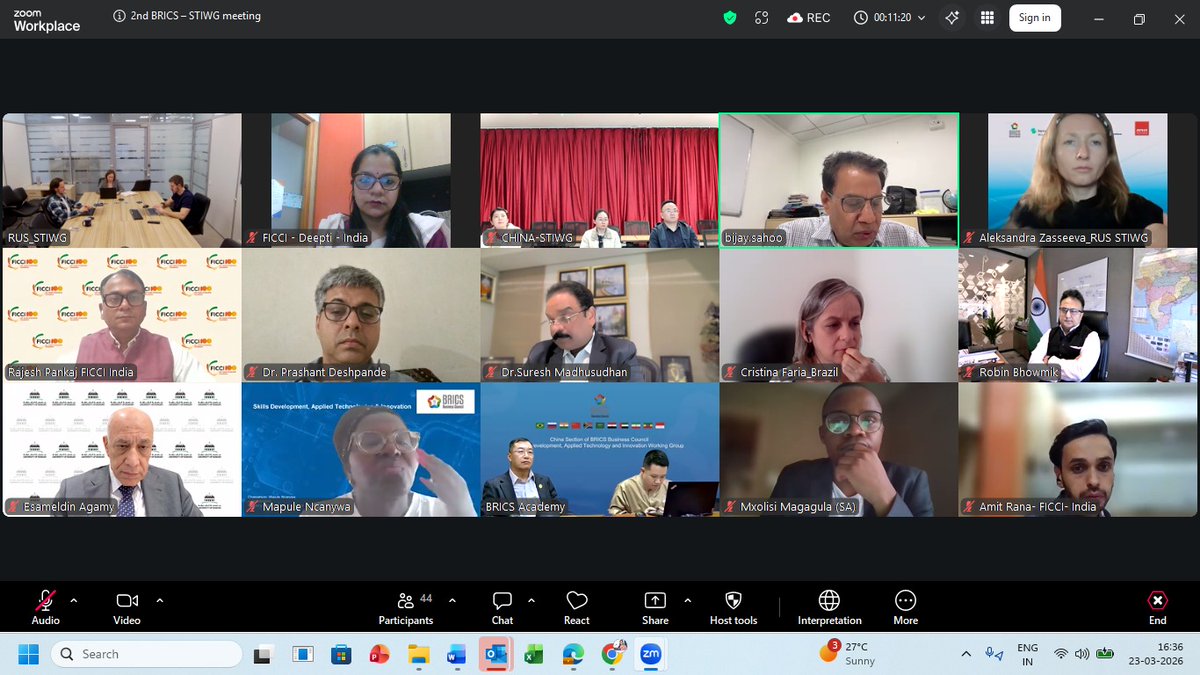The width and height of the screenshot is (1200, 675).
Task: Expand the arrow next to Chat
Action: pos(531,601)
